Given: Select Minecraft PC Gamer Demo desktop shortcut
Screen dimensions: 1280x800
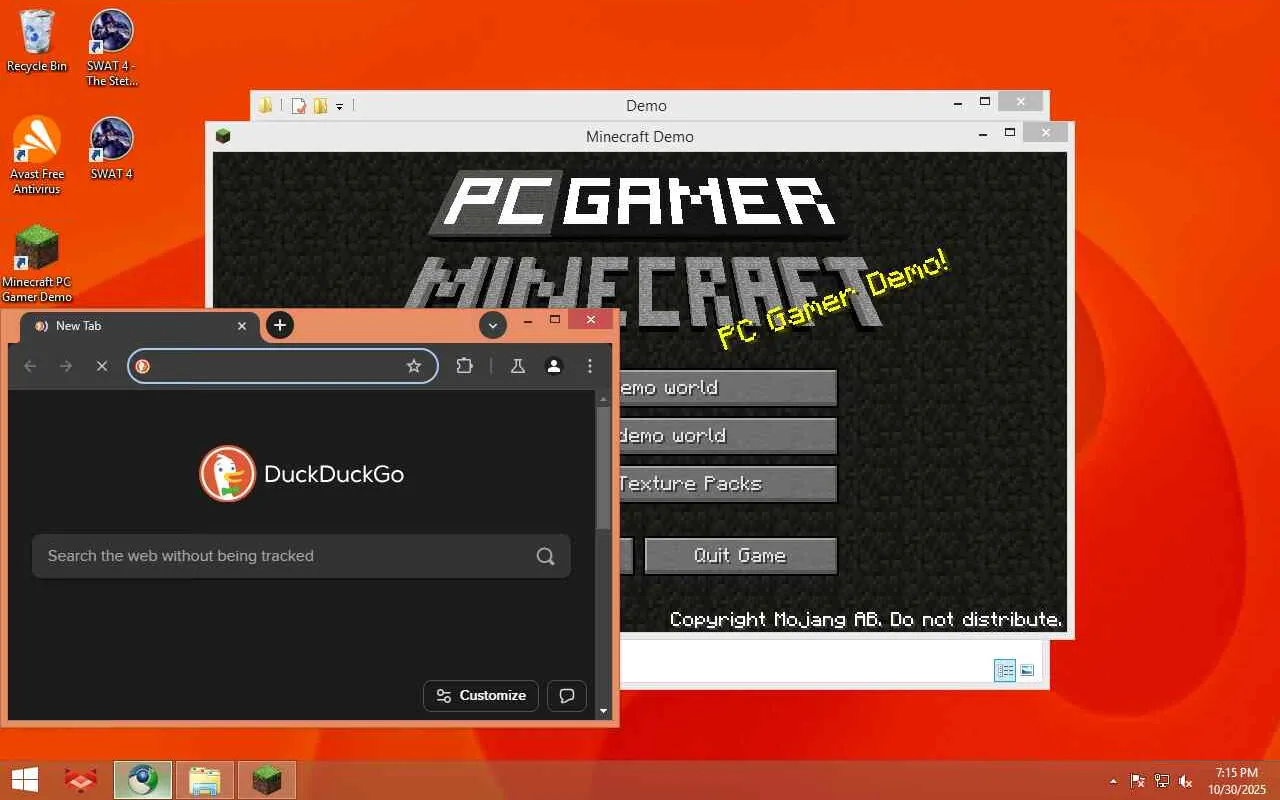Looking at the screenshot, I should [37, 263].
